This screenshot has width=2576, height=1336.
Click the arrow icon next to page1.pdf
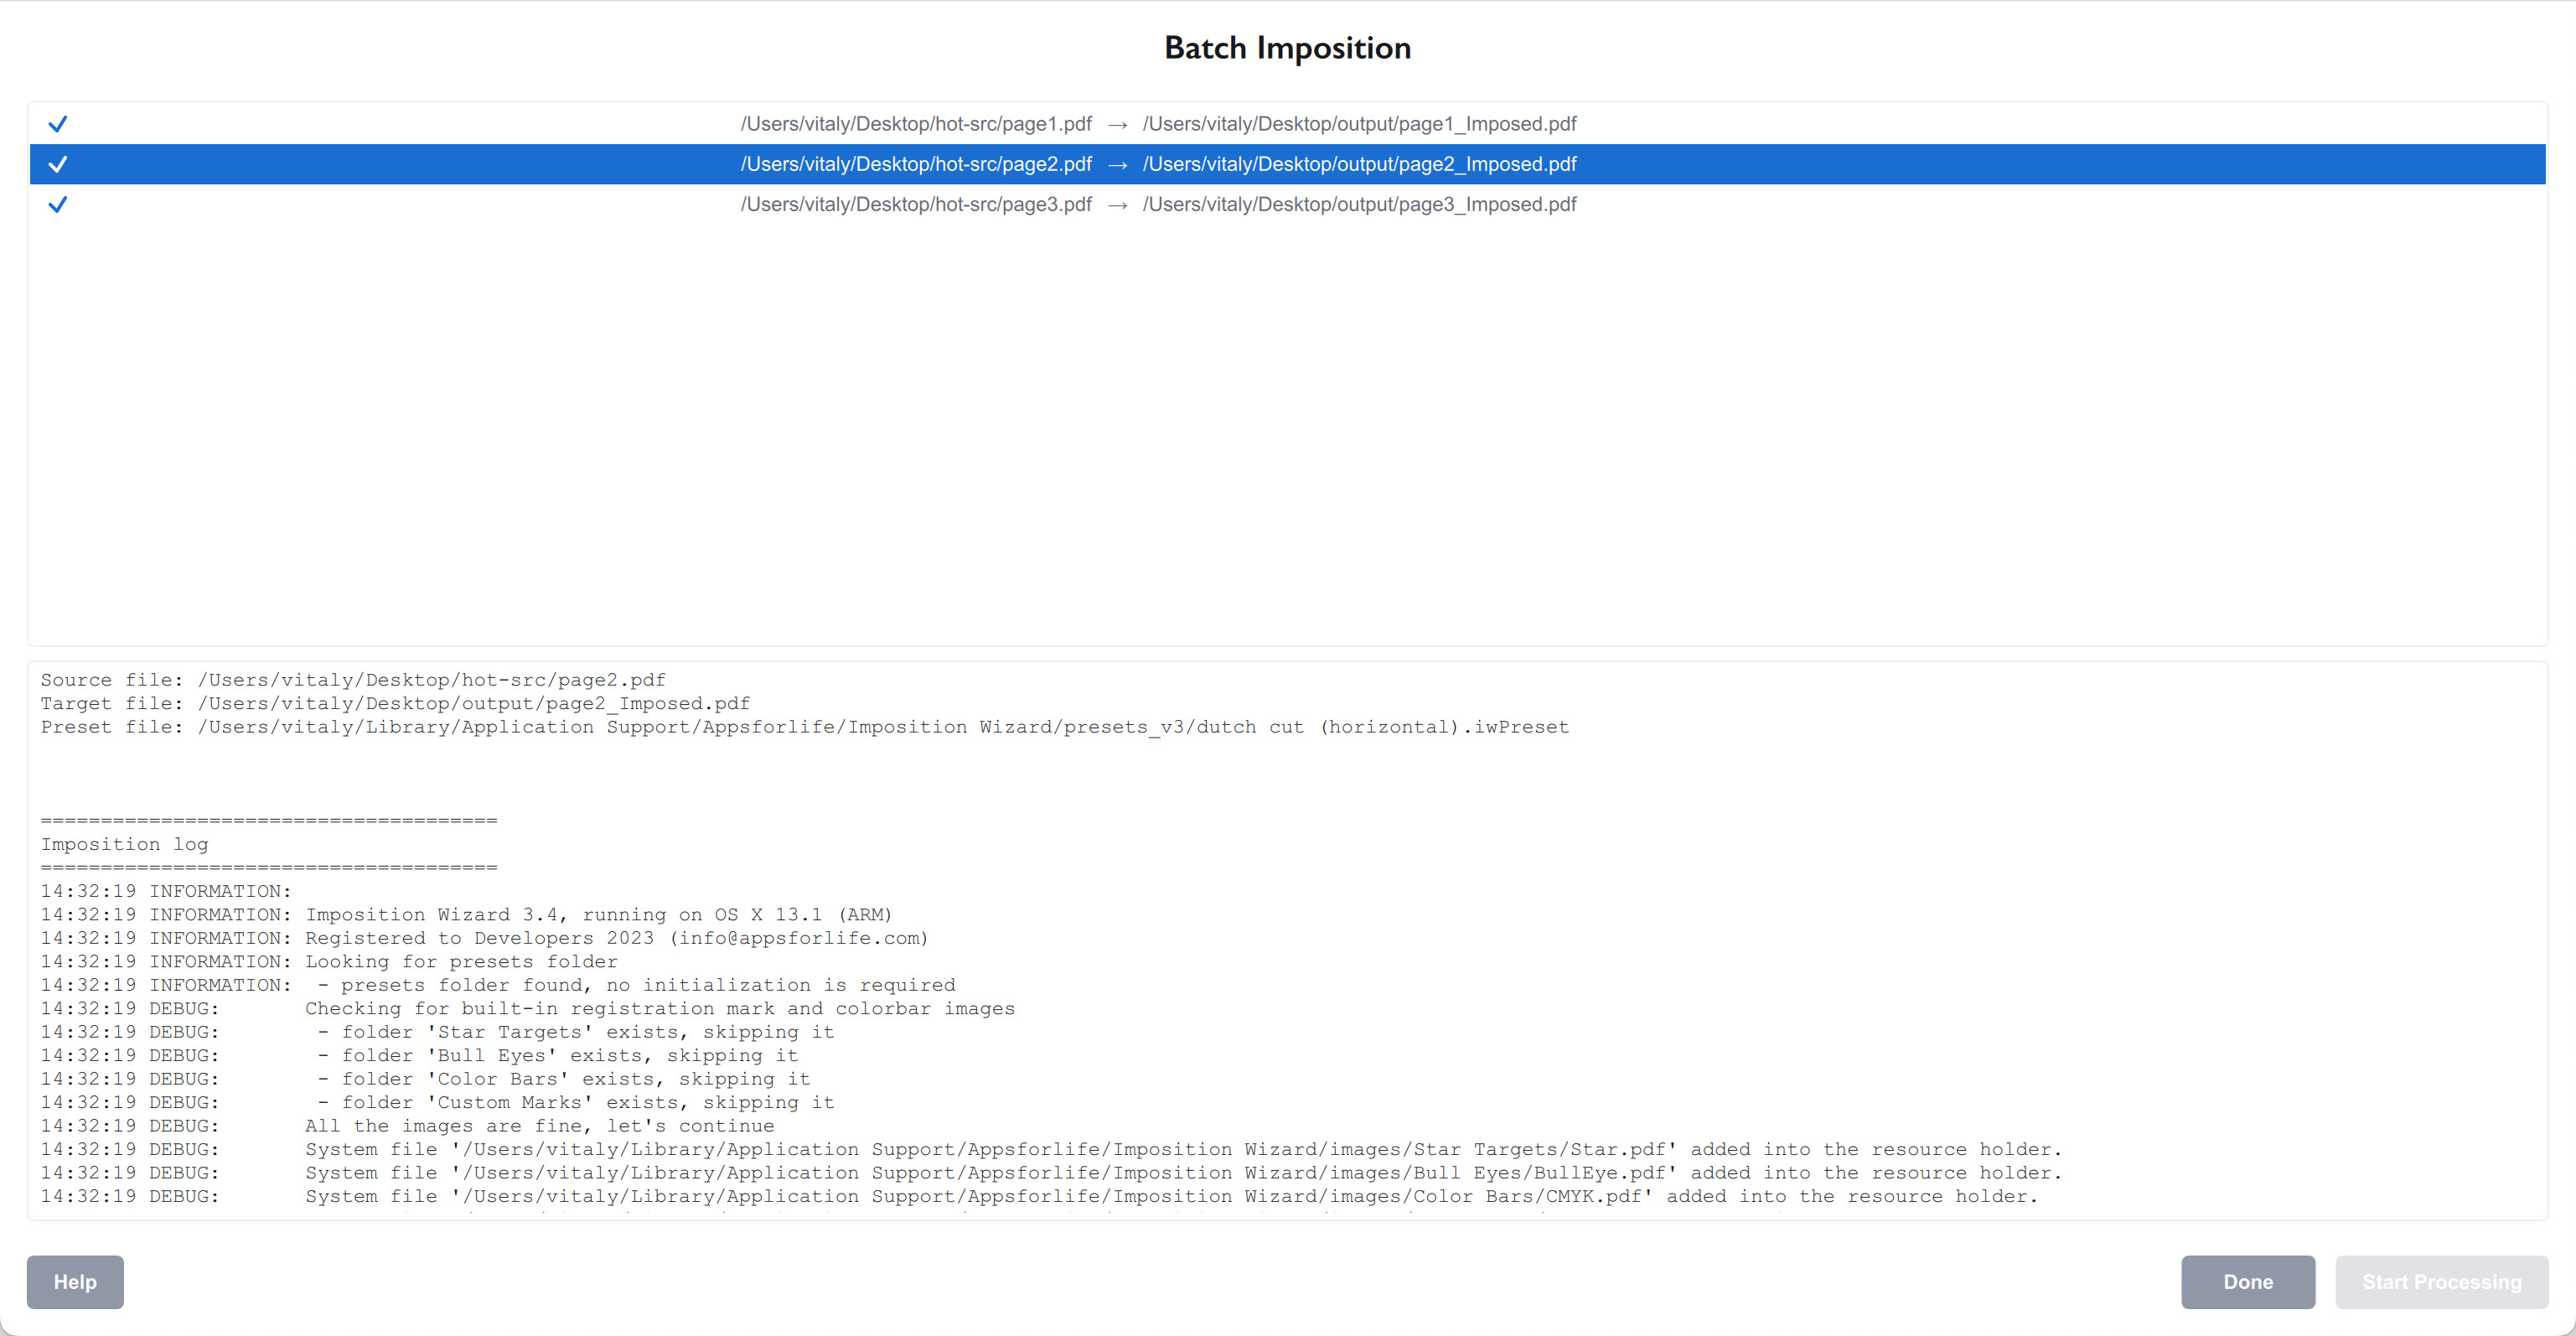point(1117,124)
